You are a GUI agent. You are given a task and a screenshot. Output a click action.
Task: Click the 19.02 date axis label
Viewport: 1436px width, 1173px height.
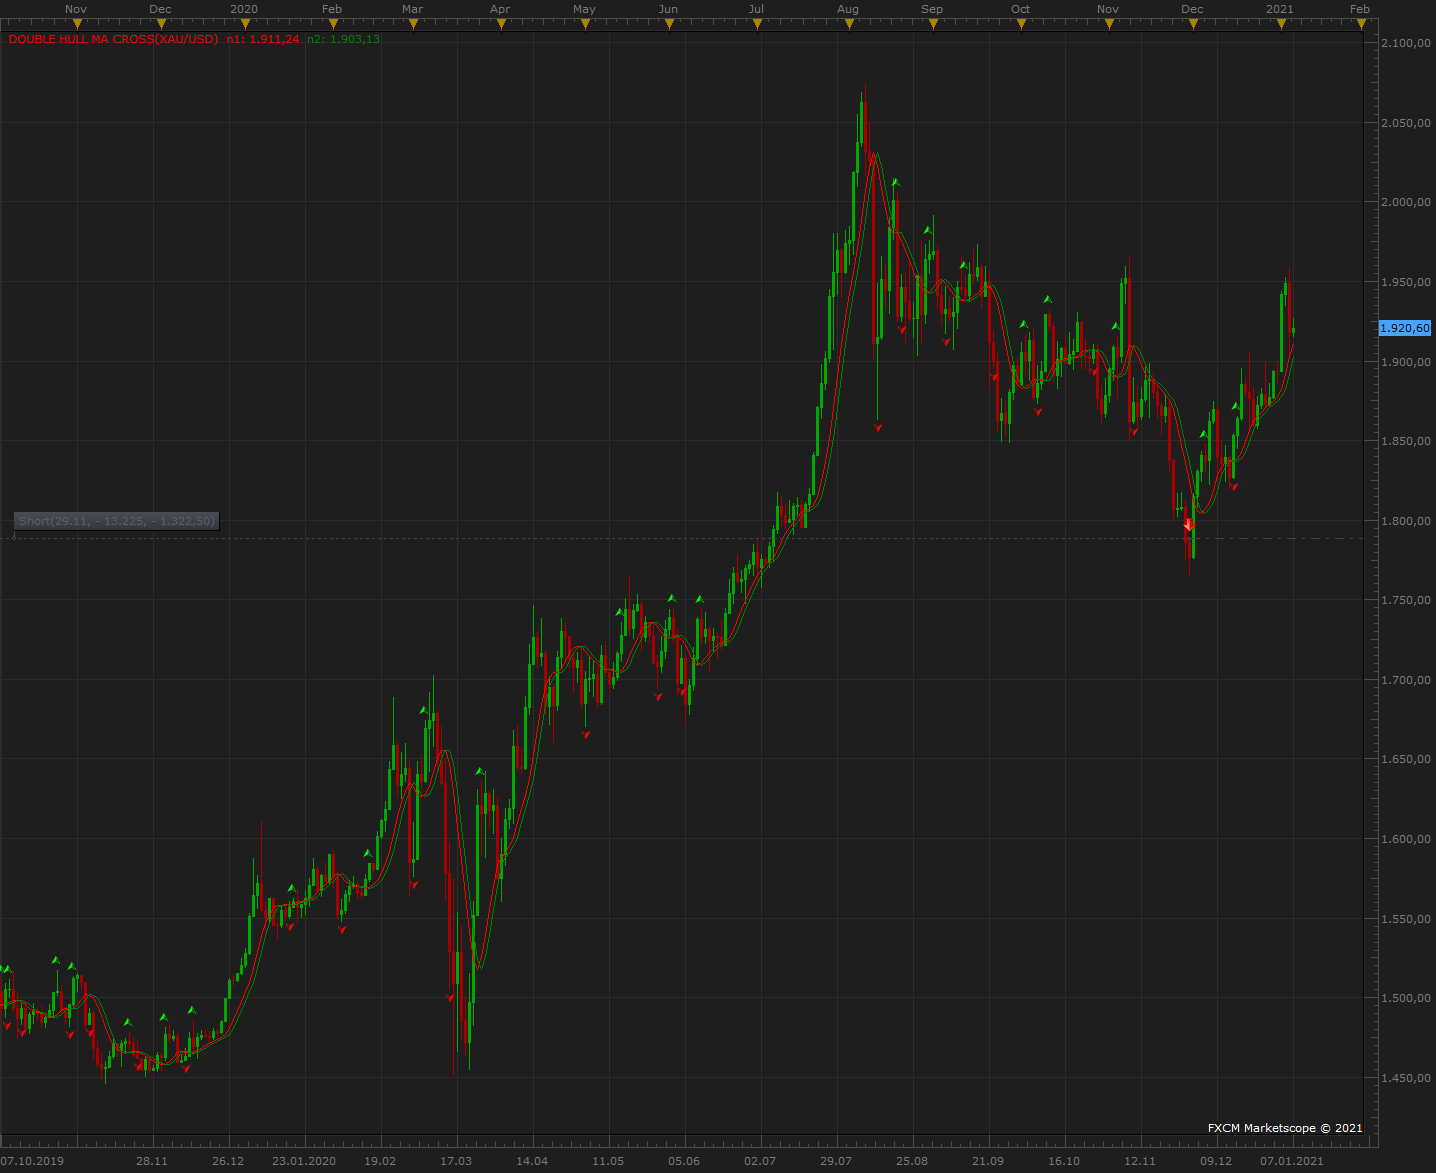coord(380,1161)
